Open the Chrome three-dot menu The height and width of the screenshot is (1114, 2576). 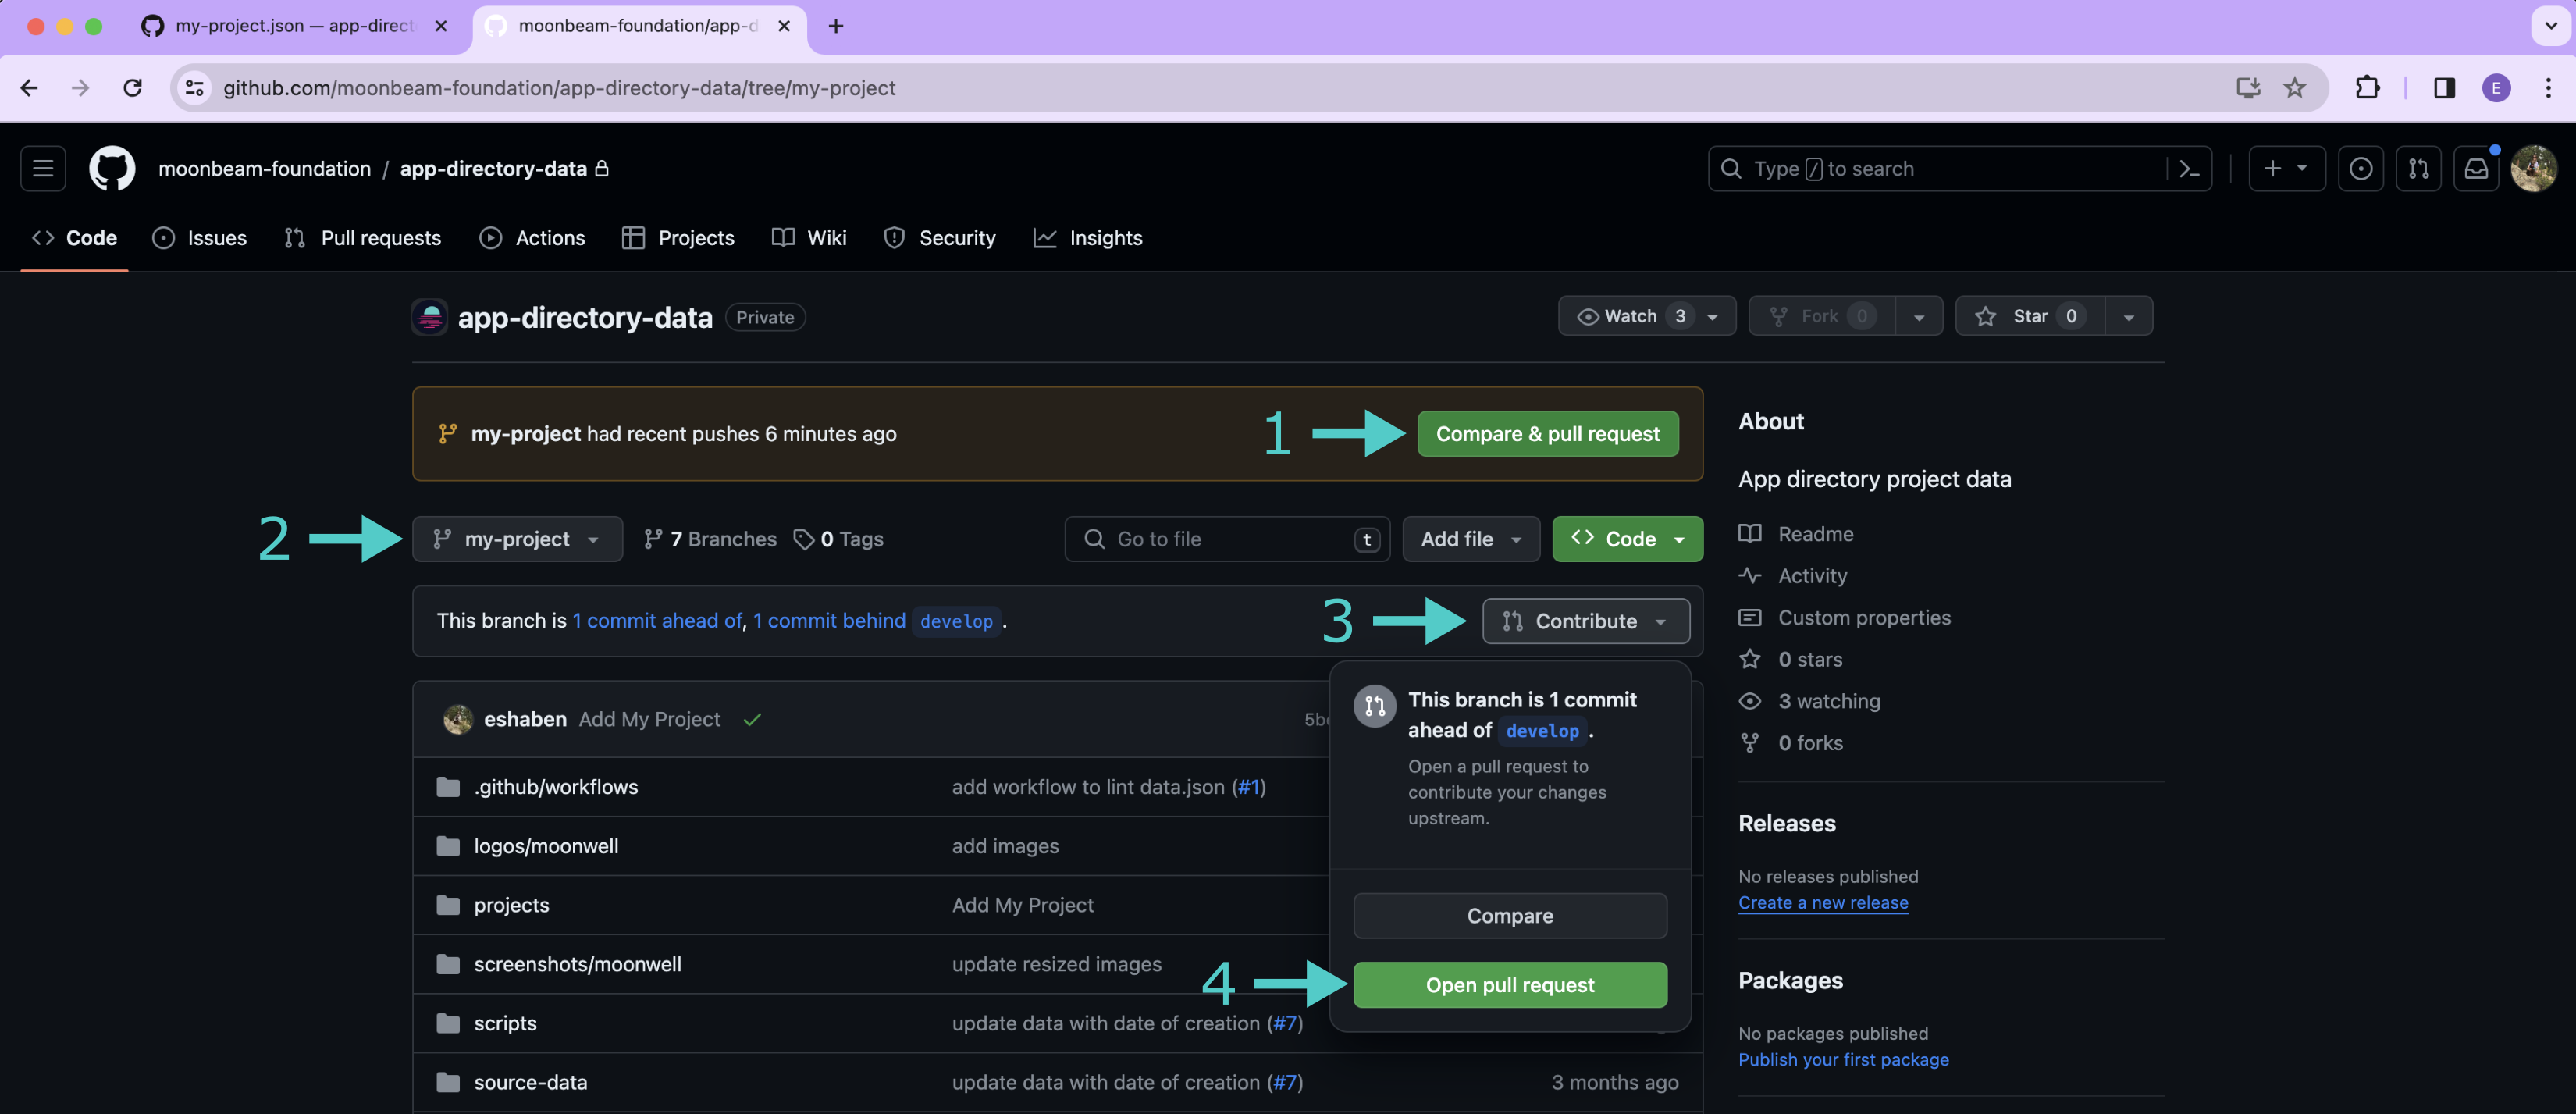[2548, 88]
